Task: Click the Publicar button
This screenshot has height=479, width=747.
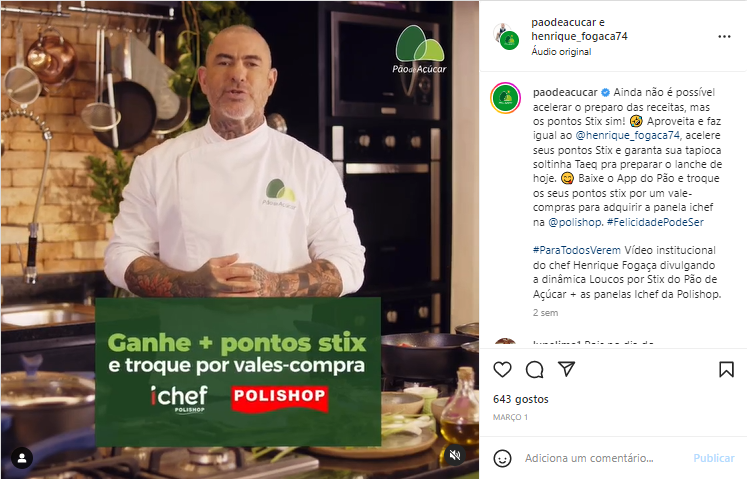Action: [714, 458]
